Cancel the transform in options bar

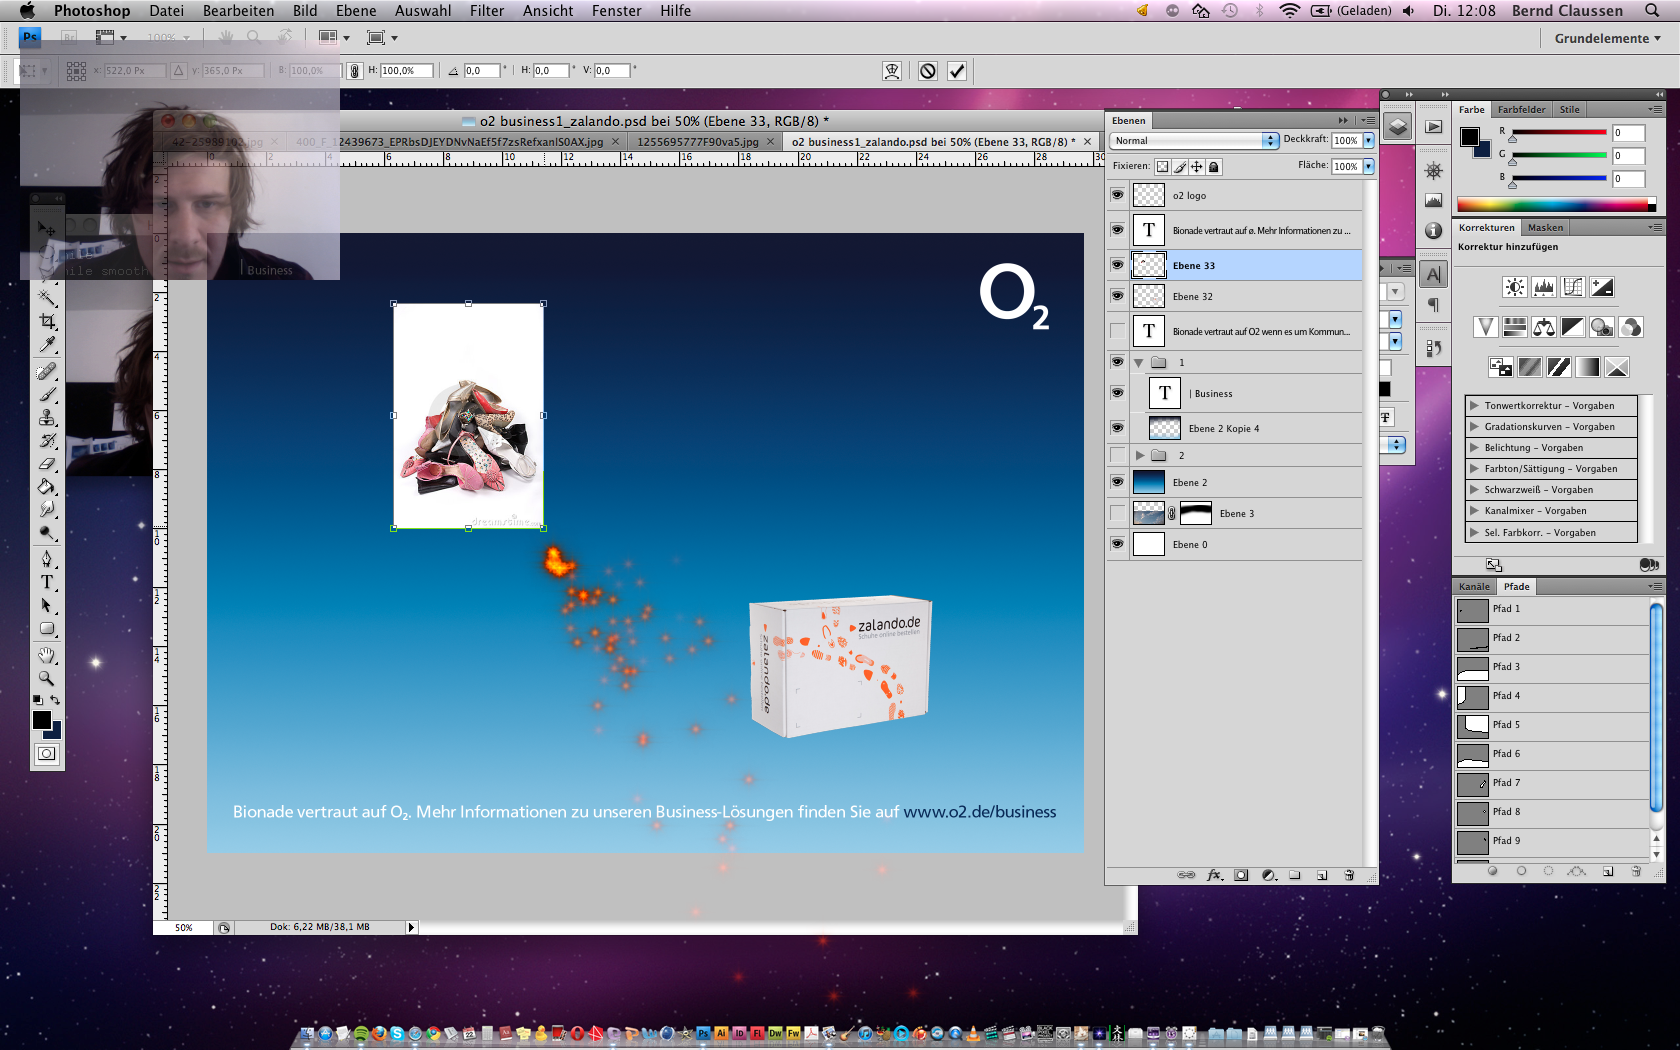(x=928, y=71)
